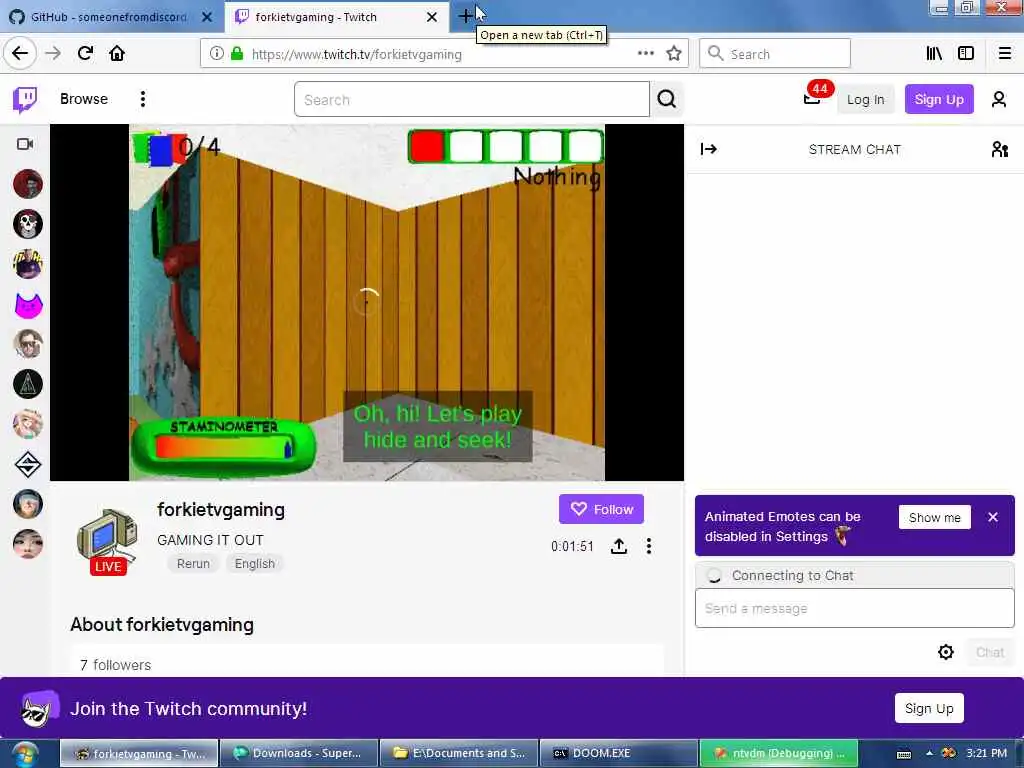Switch to Downloads - Super... taskbar window
The image size is (1024, 768).
(x=299, y=754)
